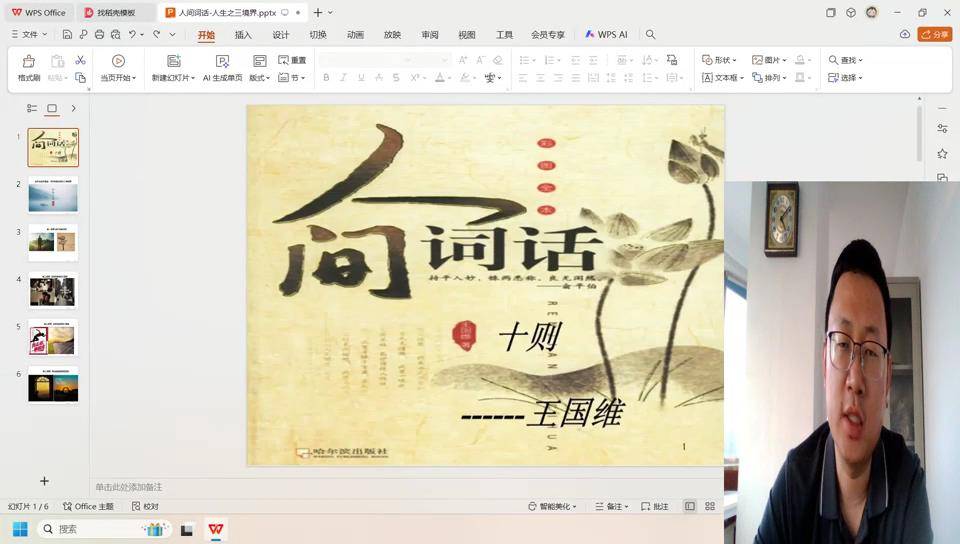Open the Section (节) dropdown
This screenshot has width=960, height=544.
click(x=291, y=78)
